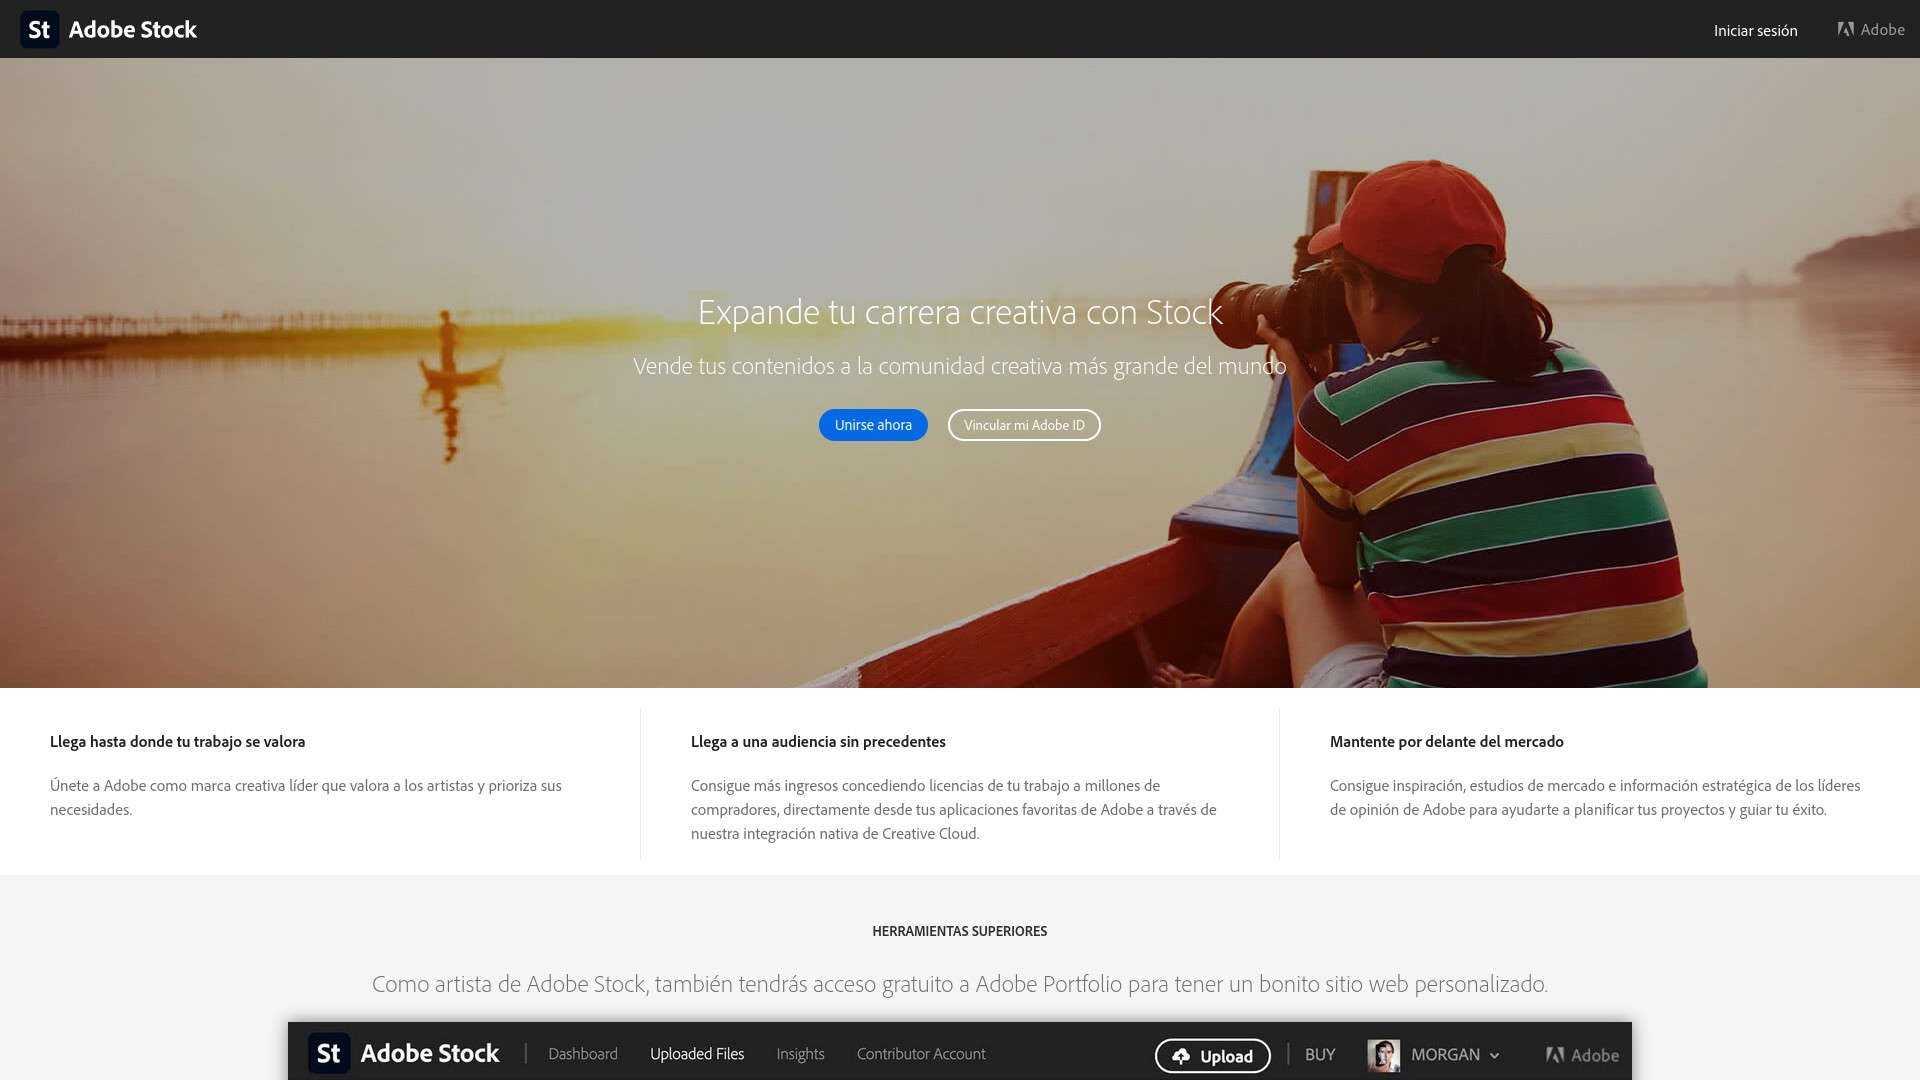Screen dimensions: 1920x1080
Task: Click the "Iniciar sesión" link
Action: [x=1754, y=30]
